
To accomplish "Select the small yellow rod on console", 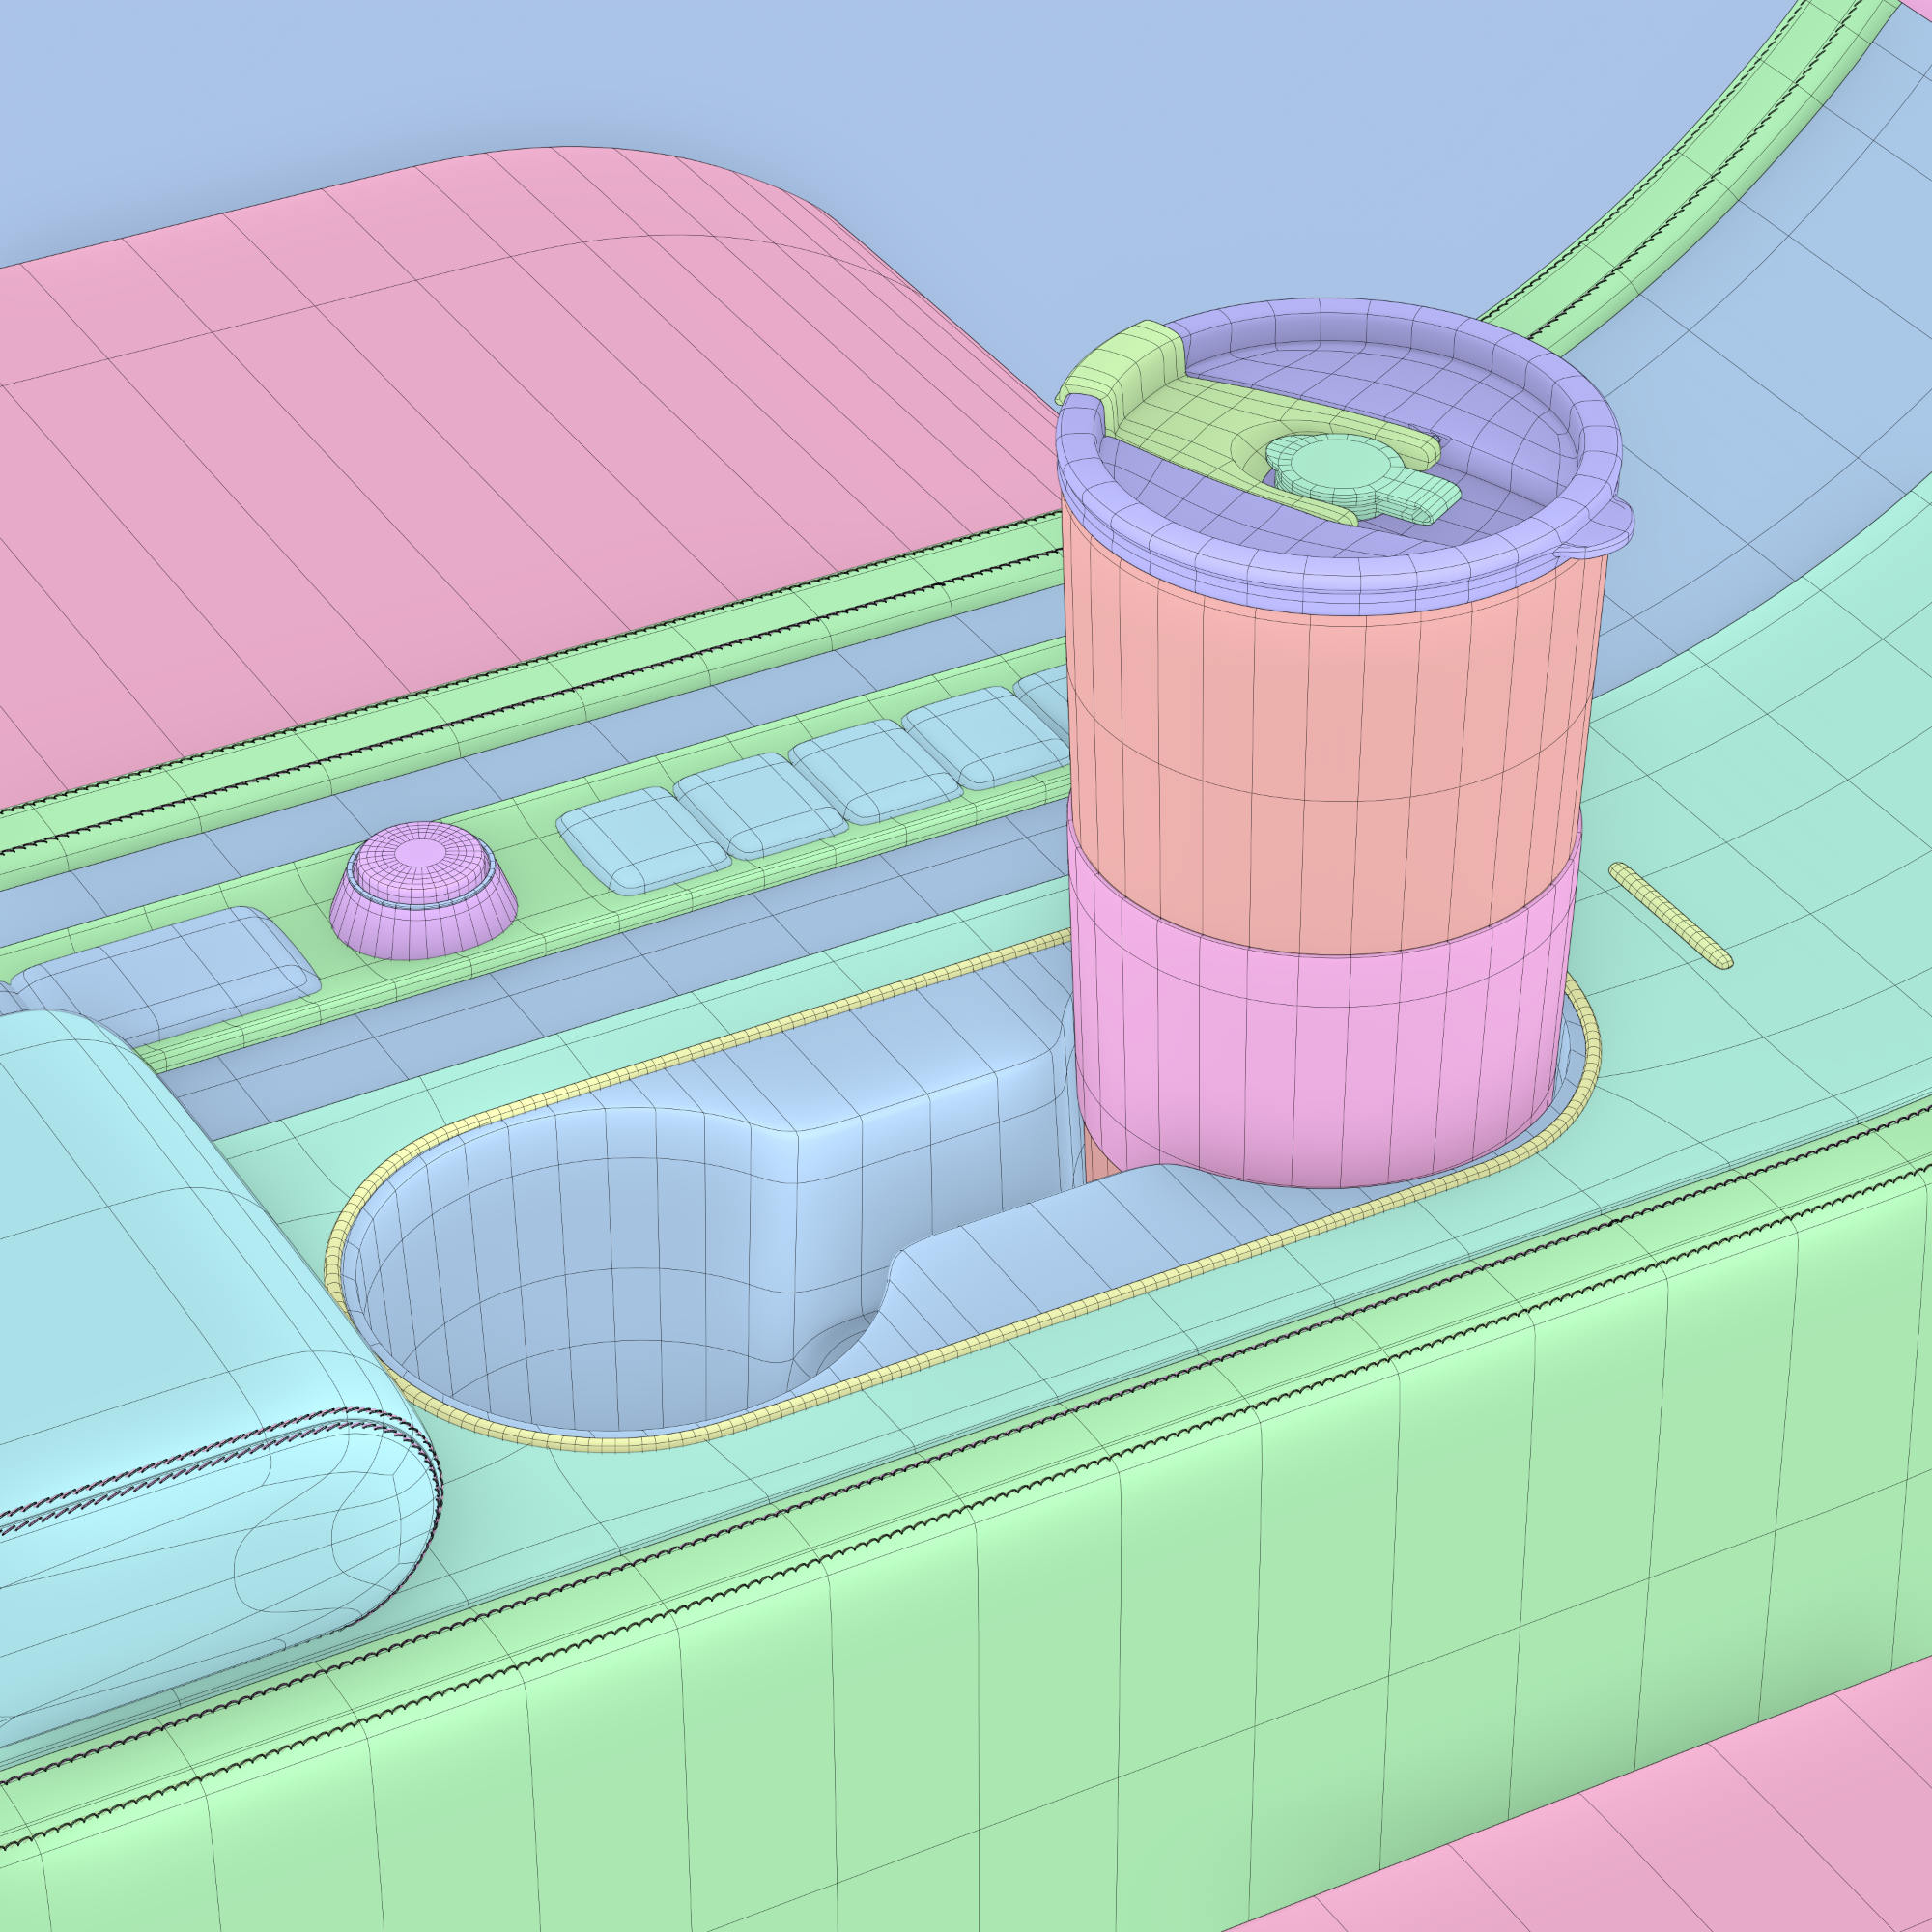I will pos(1668,915).
